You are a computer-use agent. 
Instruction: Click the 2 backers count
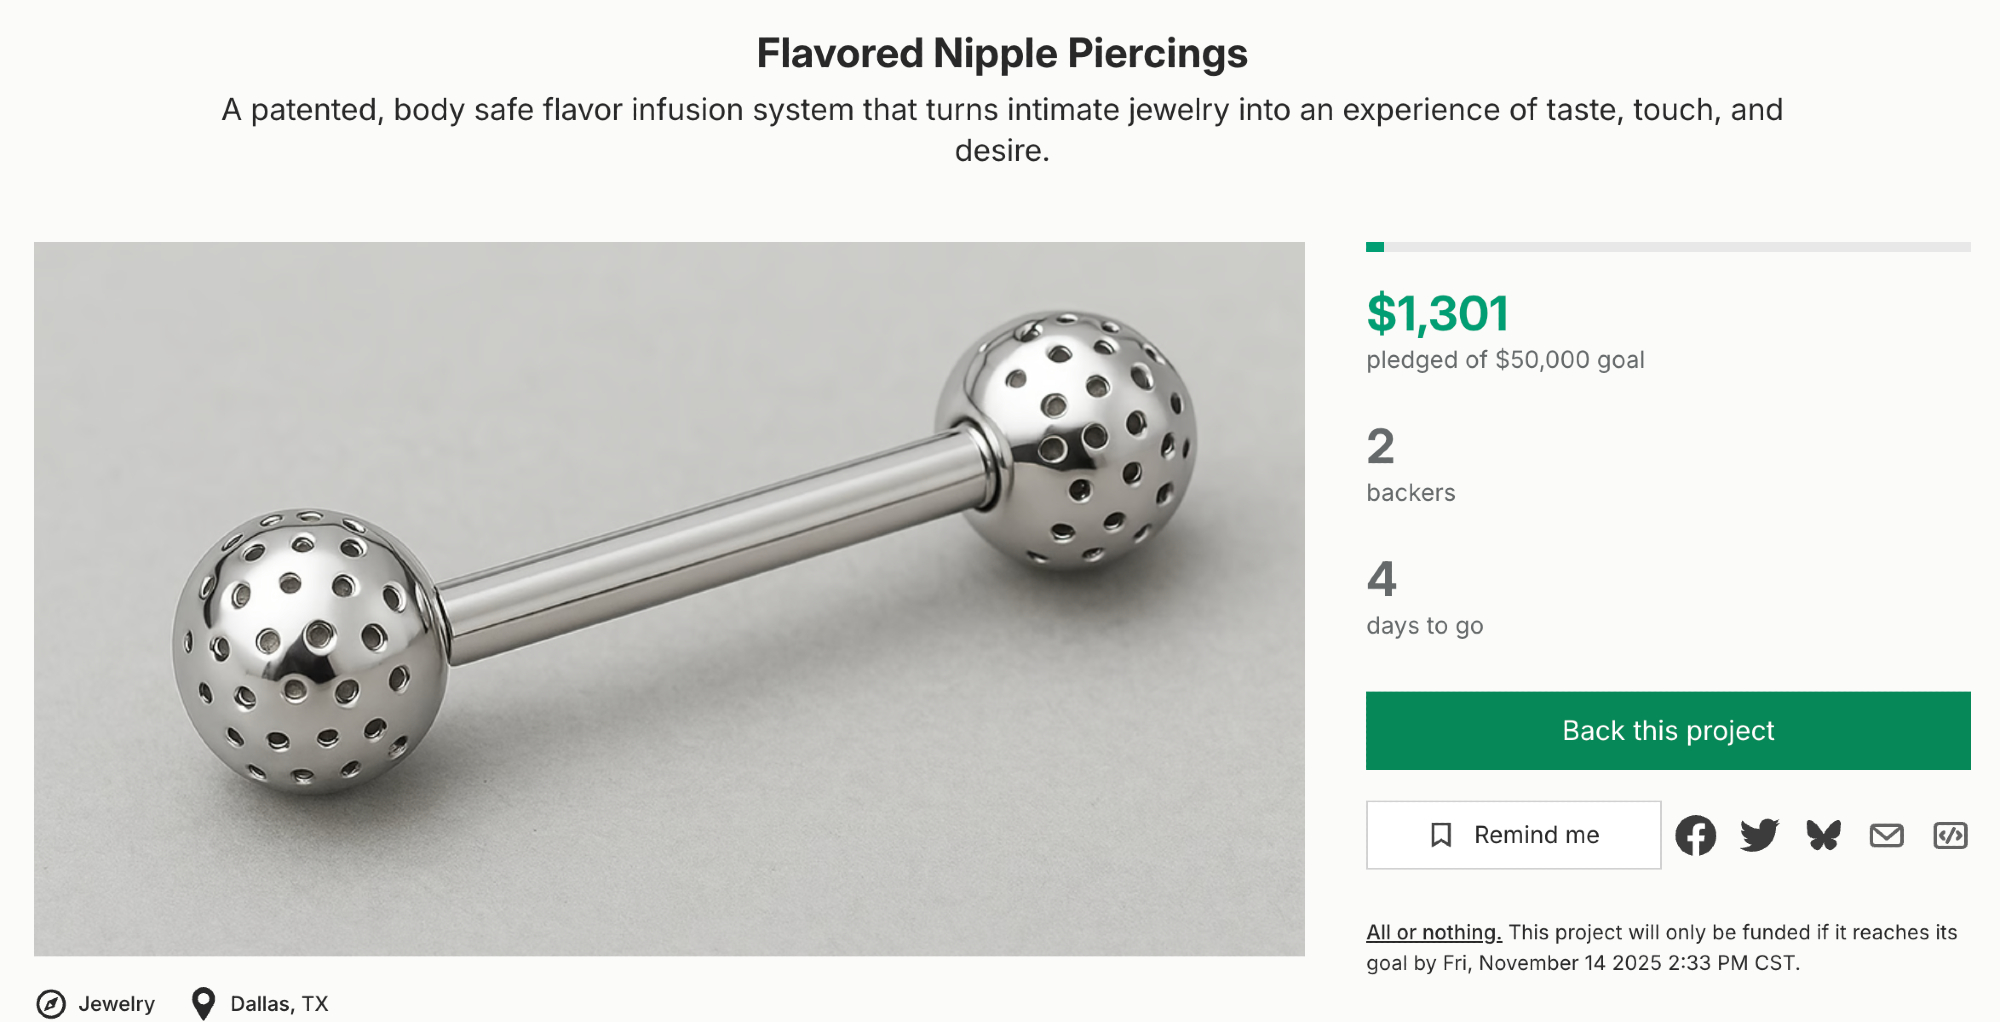point(1381,447)
